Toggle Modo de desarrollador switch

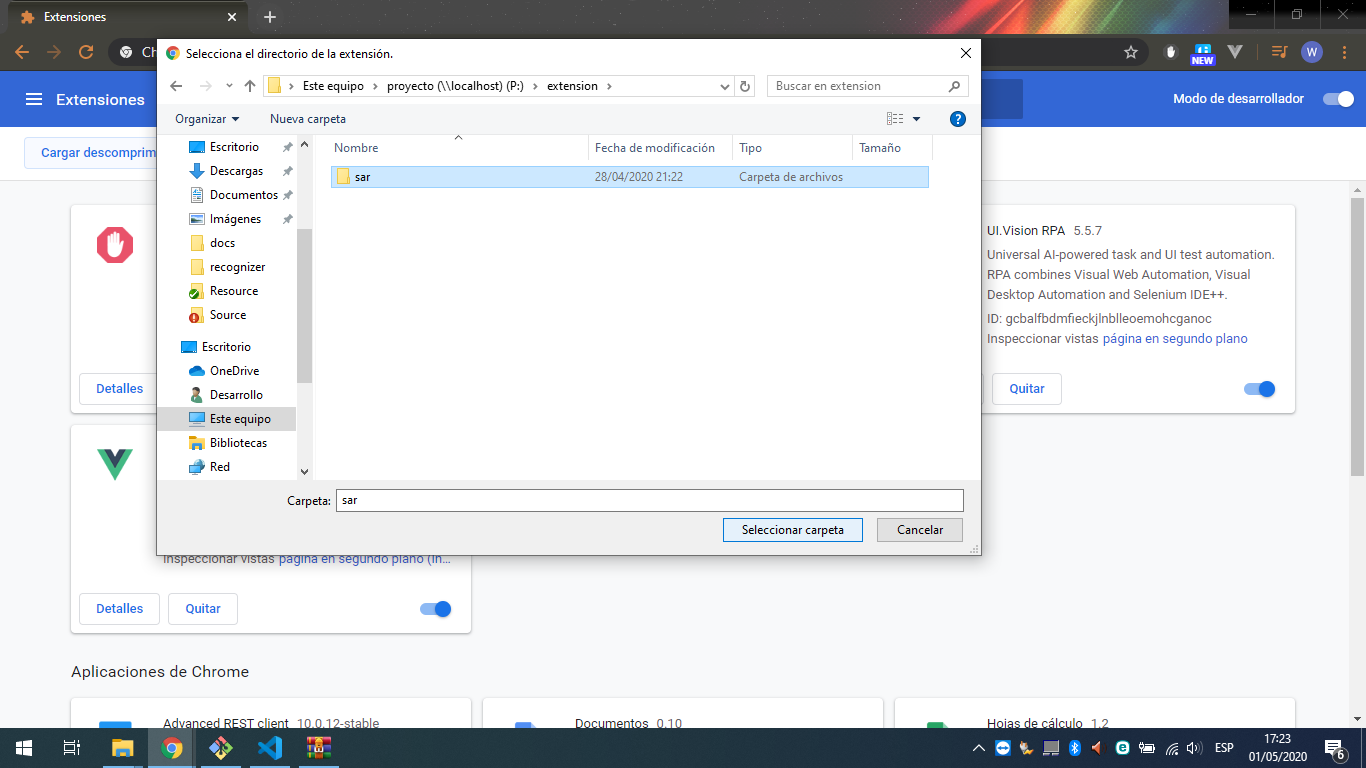(1338, 99)
